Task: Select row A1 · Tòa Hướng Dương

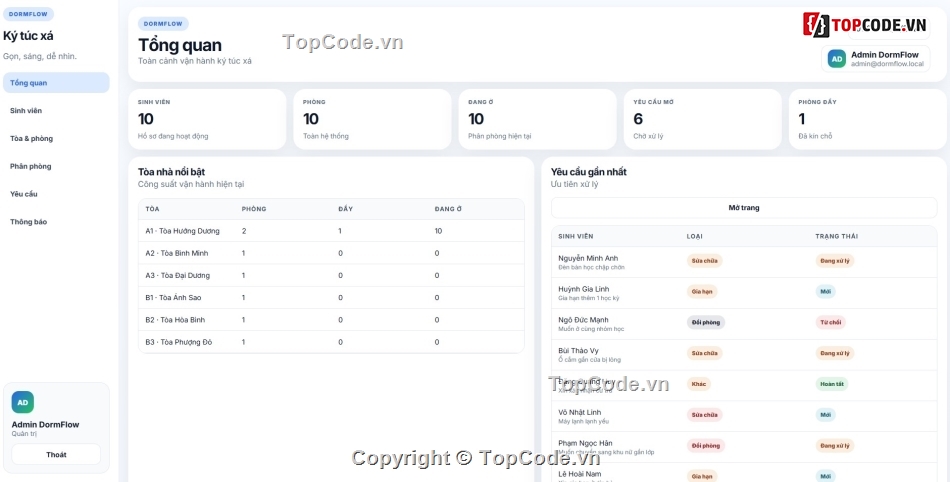Action: coord(331,231)
